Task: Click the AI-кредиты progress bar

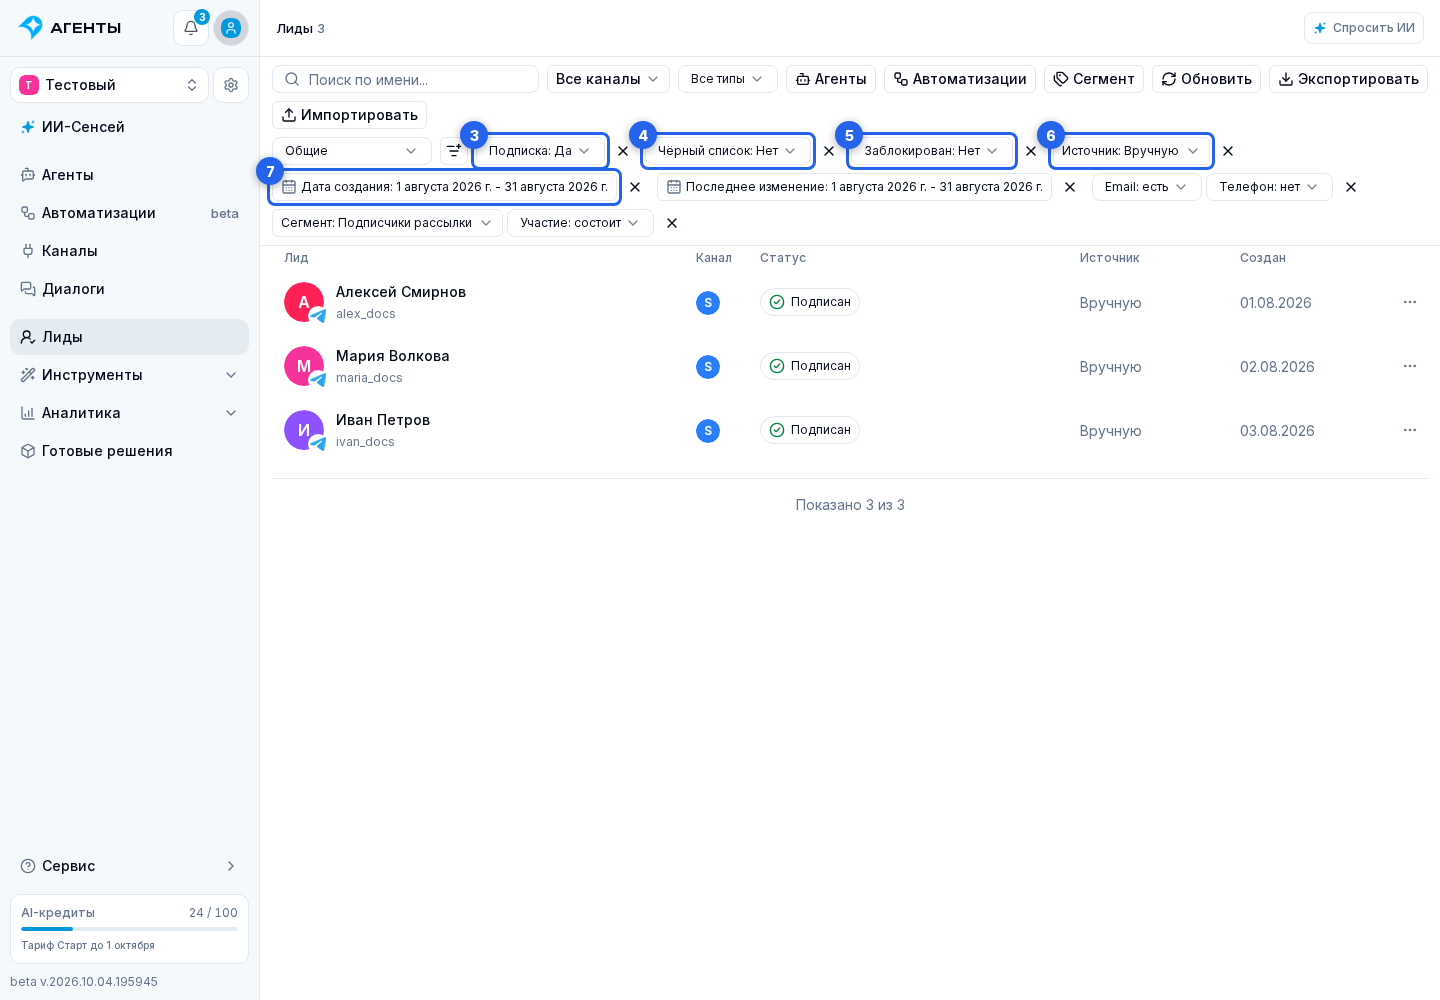Action: [129, 929]
